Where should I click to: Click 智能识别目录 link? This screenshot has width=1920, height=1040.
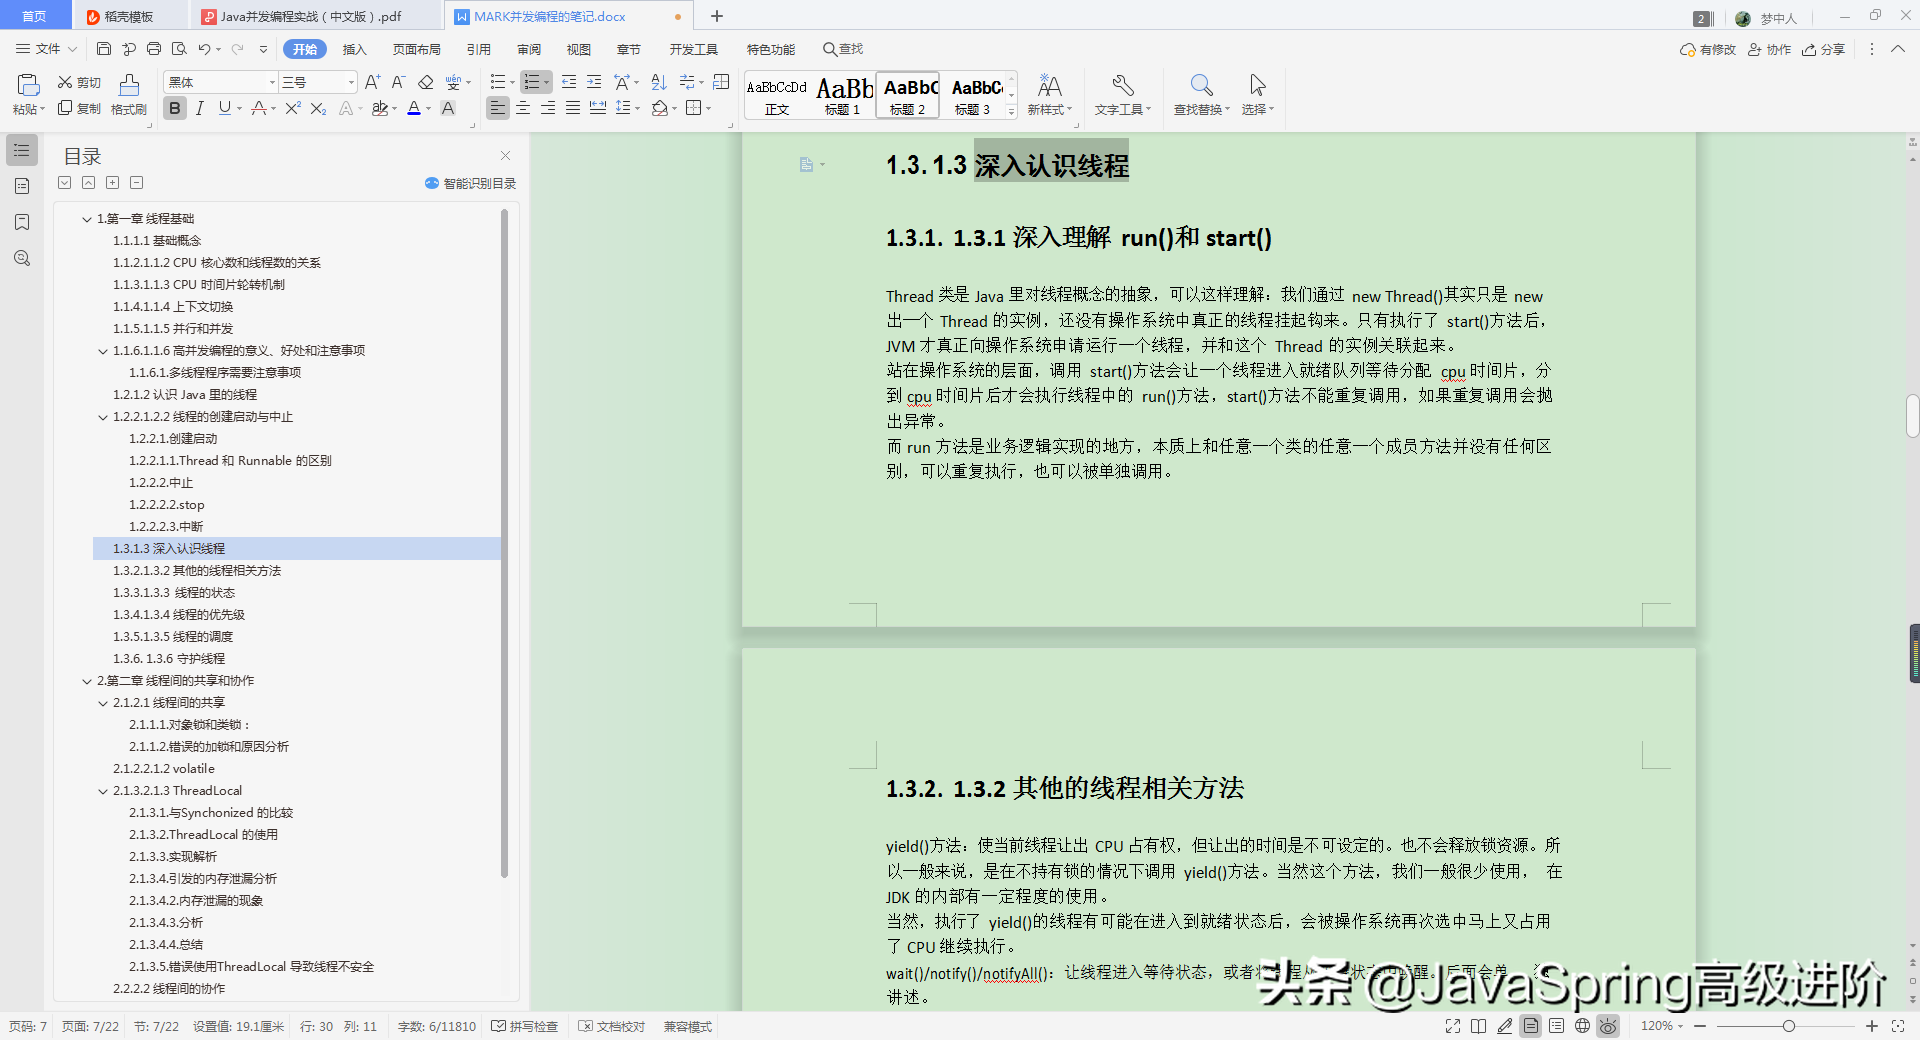471,183
